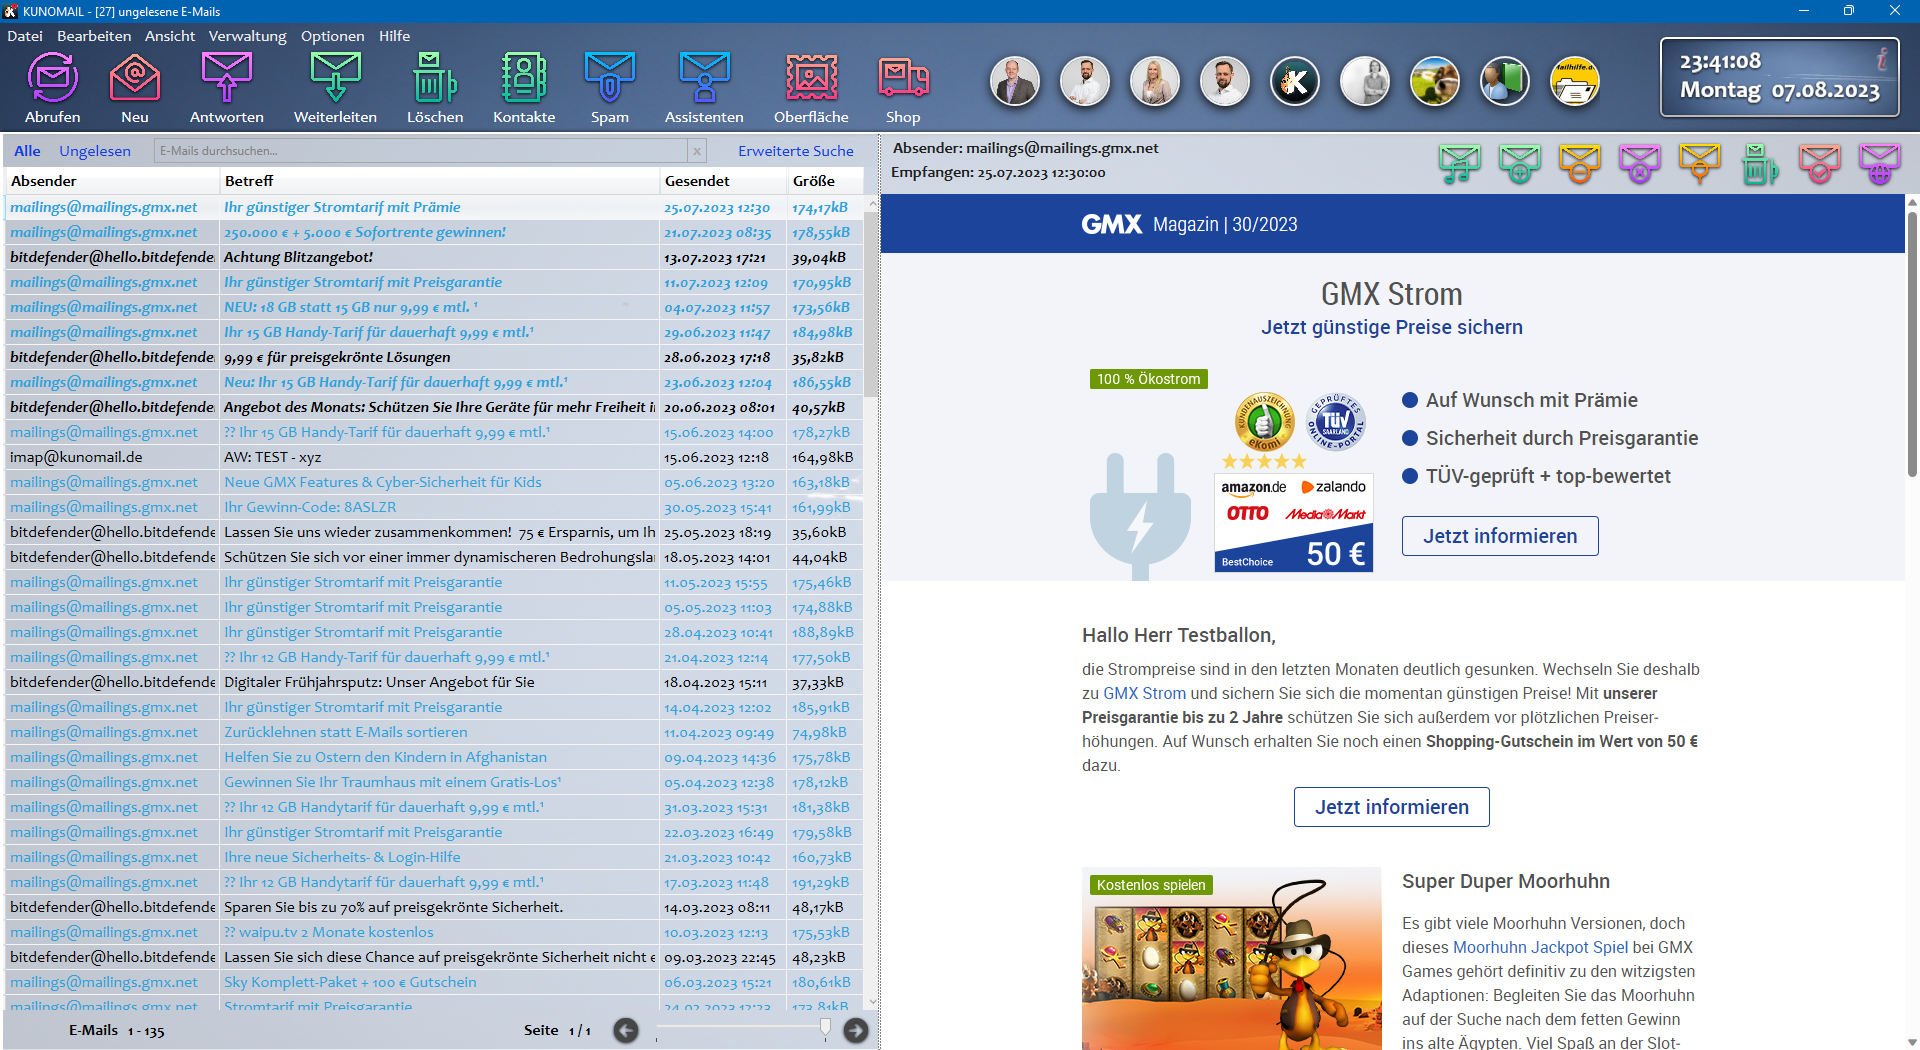Compose a message using the Neu icon
Screen dimensions: 1920x1050
pos(135,78)
